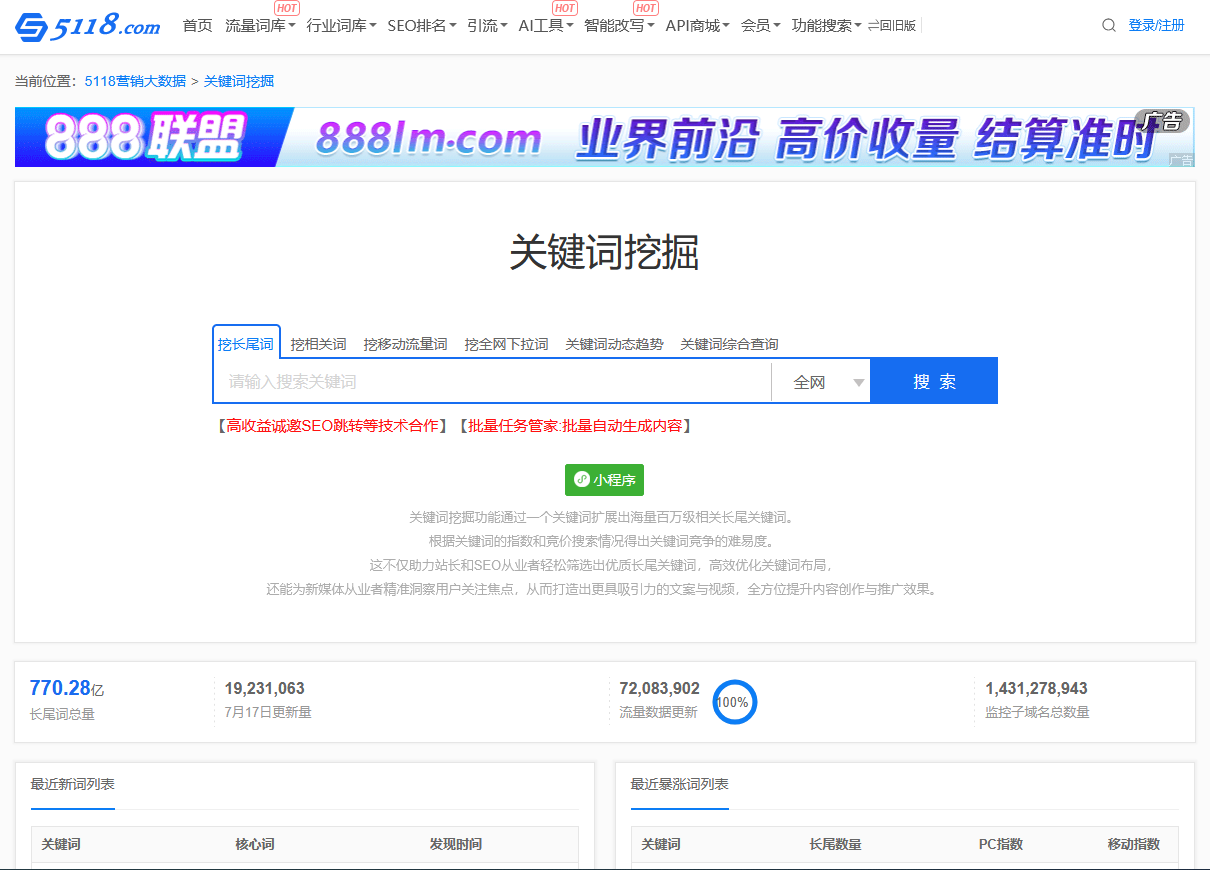Viewport: 1210px width, 870px height.
Task: Go to 首页 home page
Action: (x=197, y=26)
